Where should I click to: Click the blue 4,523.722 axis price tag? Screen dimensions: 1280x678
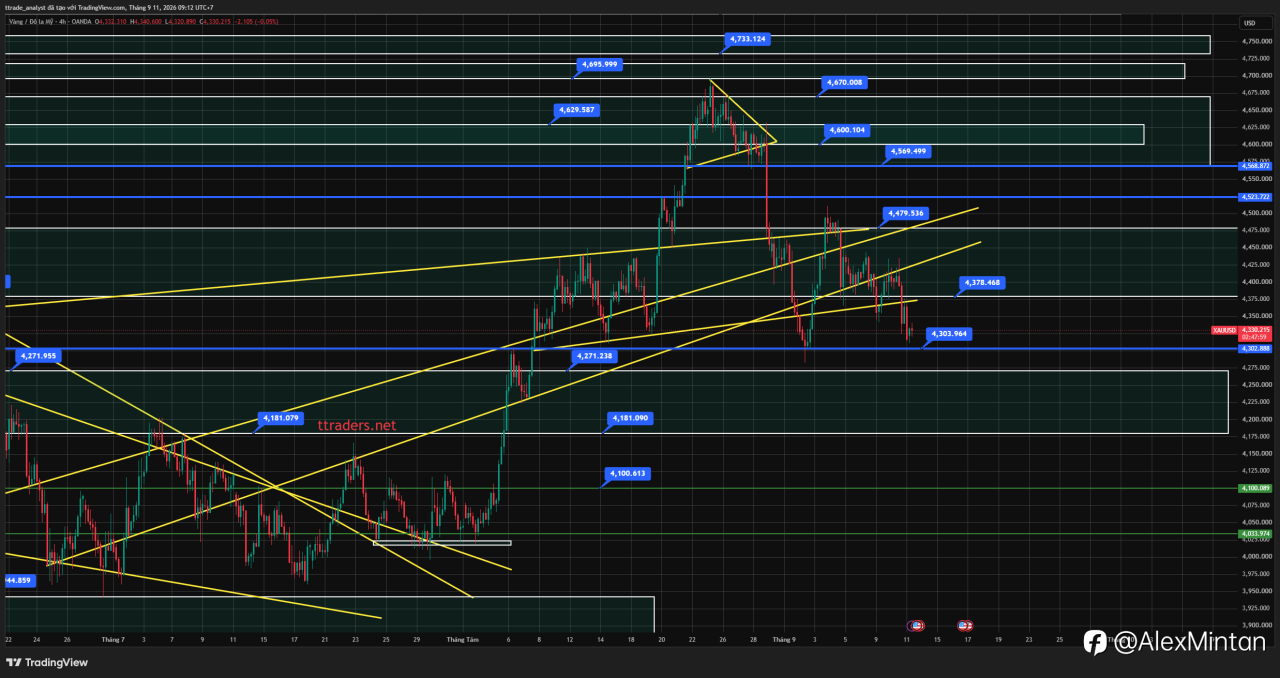(x=1254, y=197)
